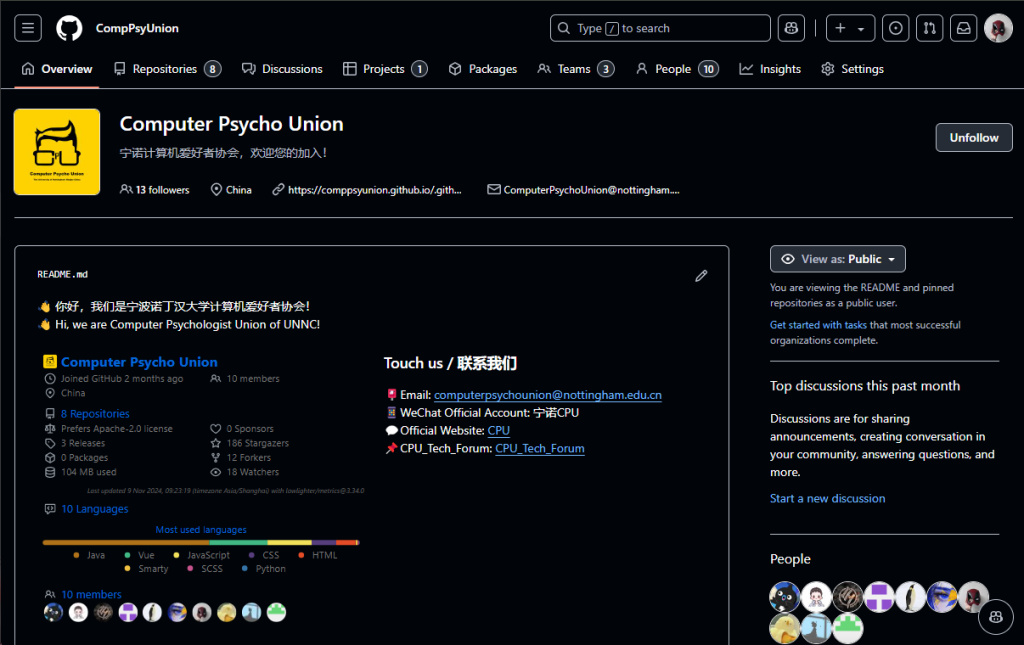Go to GitHub home via Octocat logo

click(x=69, y=28)
